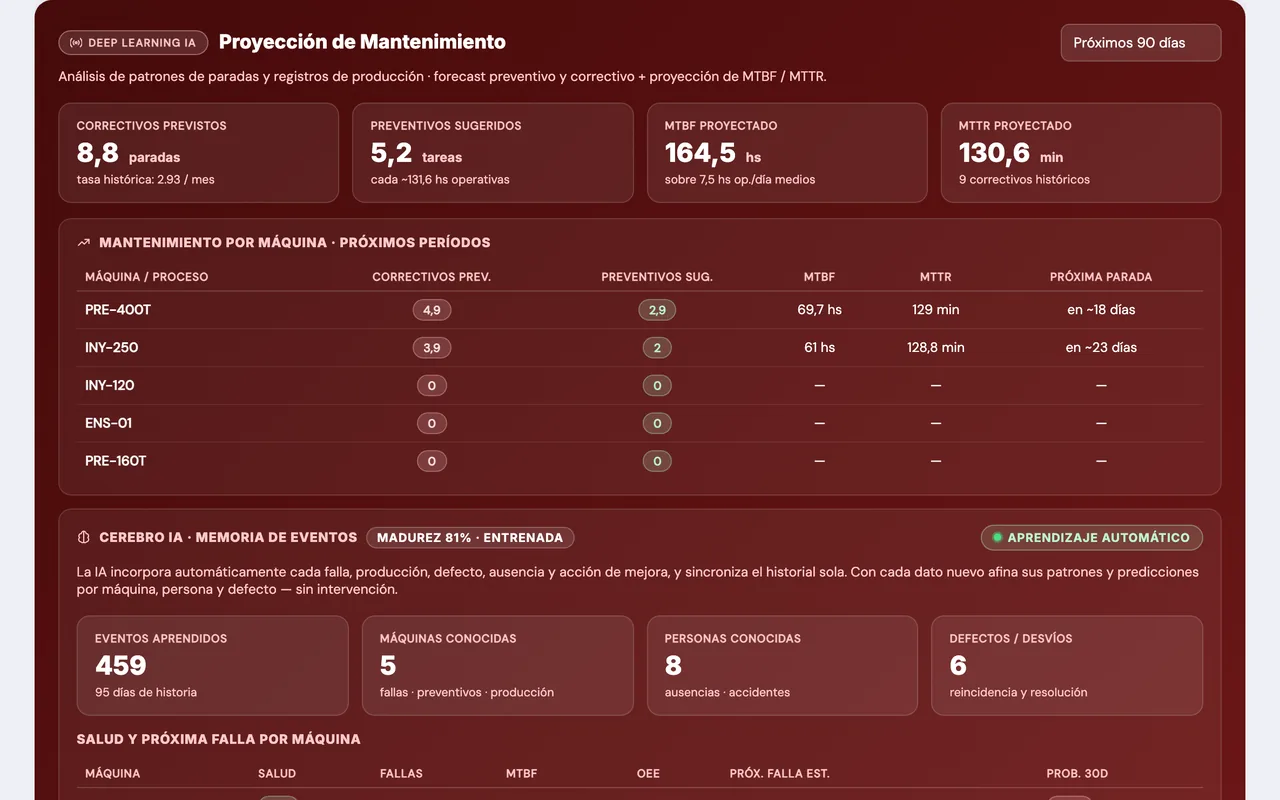Click the PRE-400T machine row name
Viewport: 1280px width, 800px height.
tap(118, 310)
